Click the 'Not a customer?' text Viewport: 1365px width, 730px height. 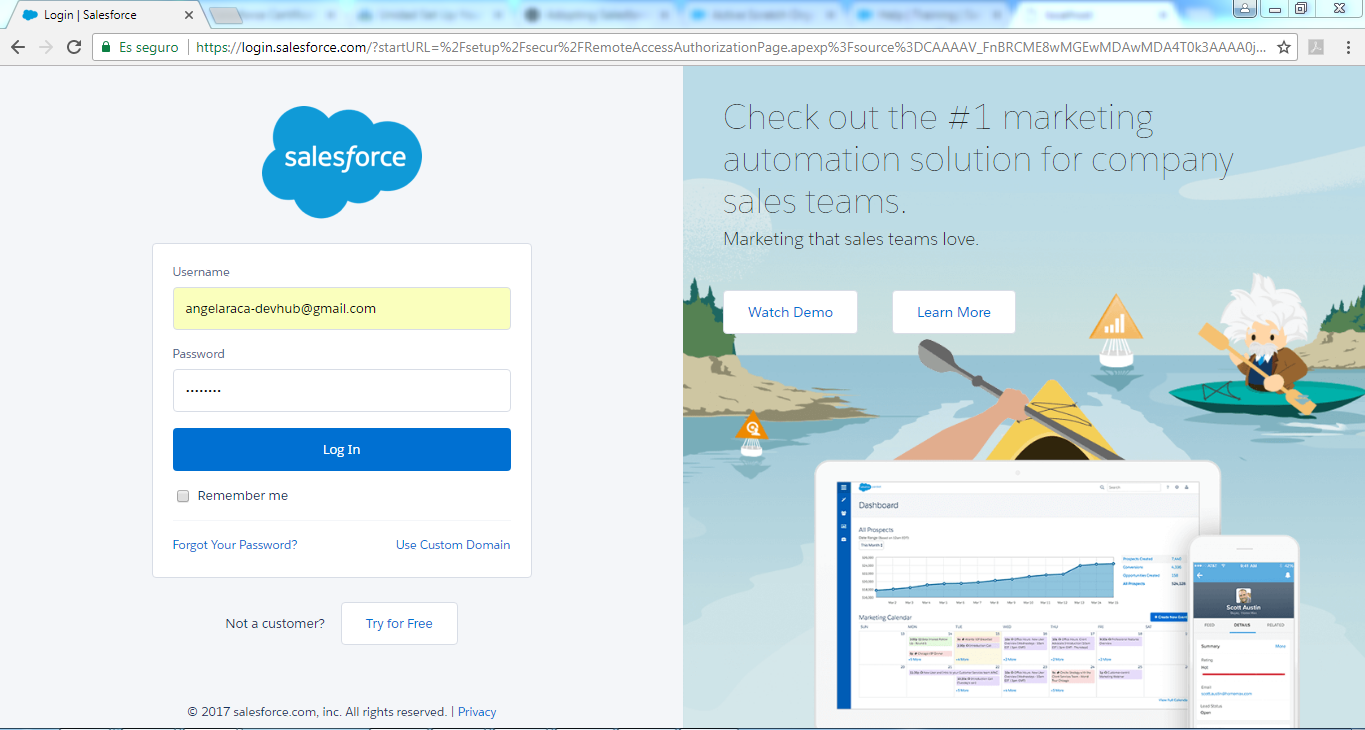click(275, 623)
